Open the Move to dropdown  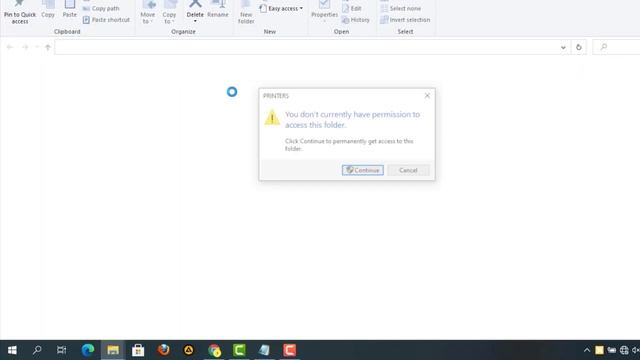point(148,12)
